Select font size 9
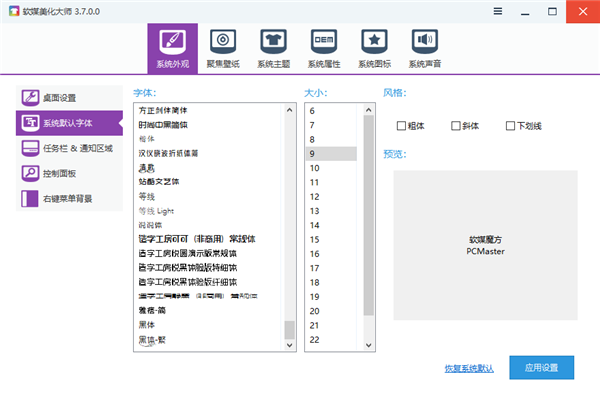 (331, 154)
